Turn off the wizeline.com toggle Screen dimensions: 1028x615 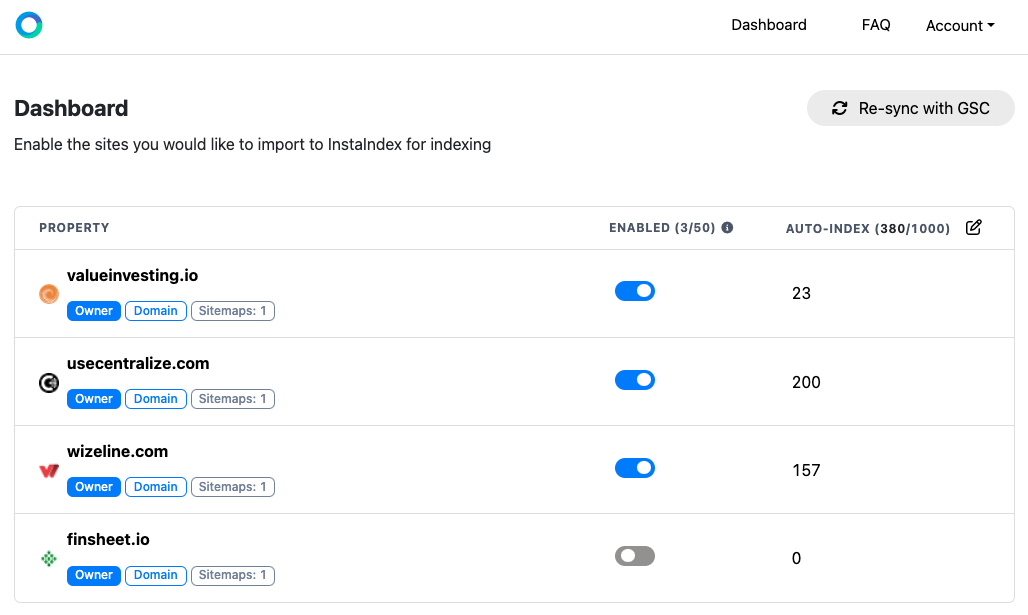[635, 468]
